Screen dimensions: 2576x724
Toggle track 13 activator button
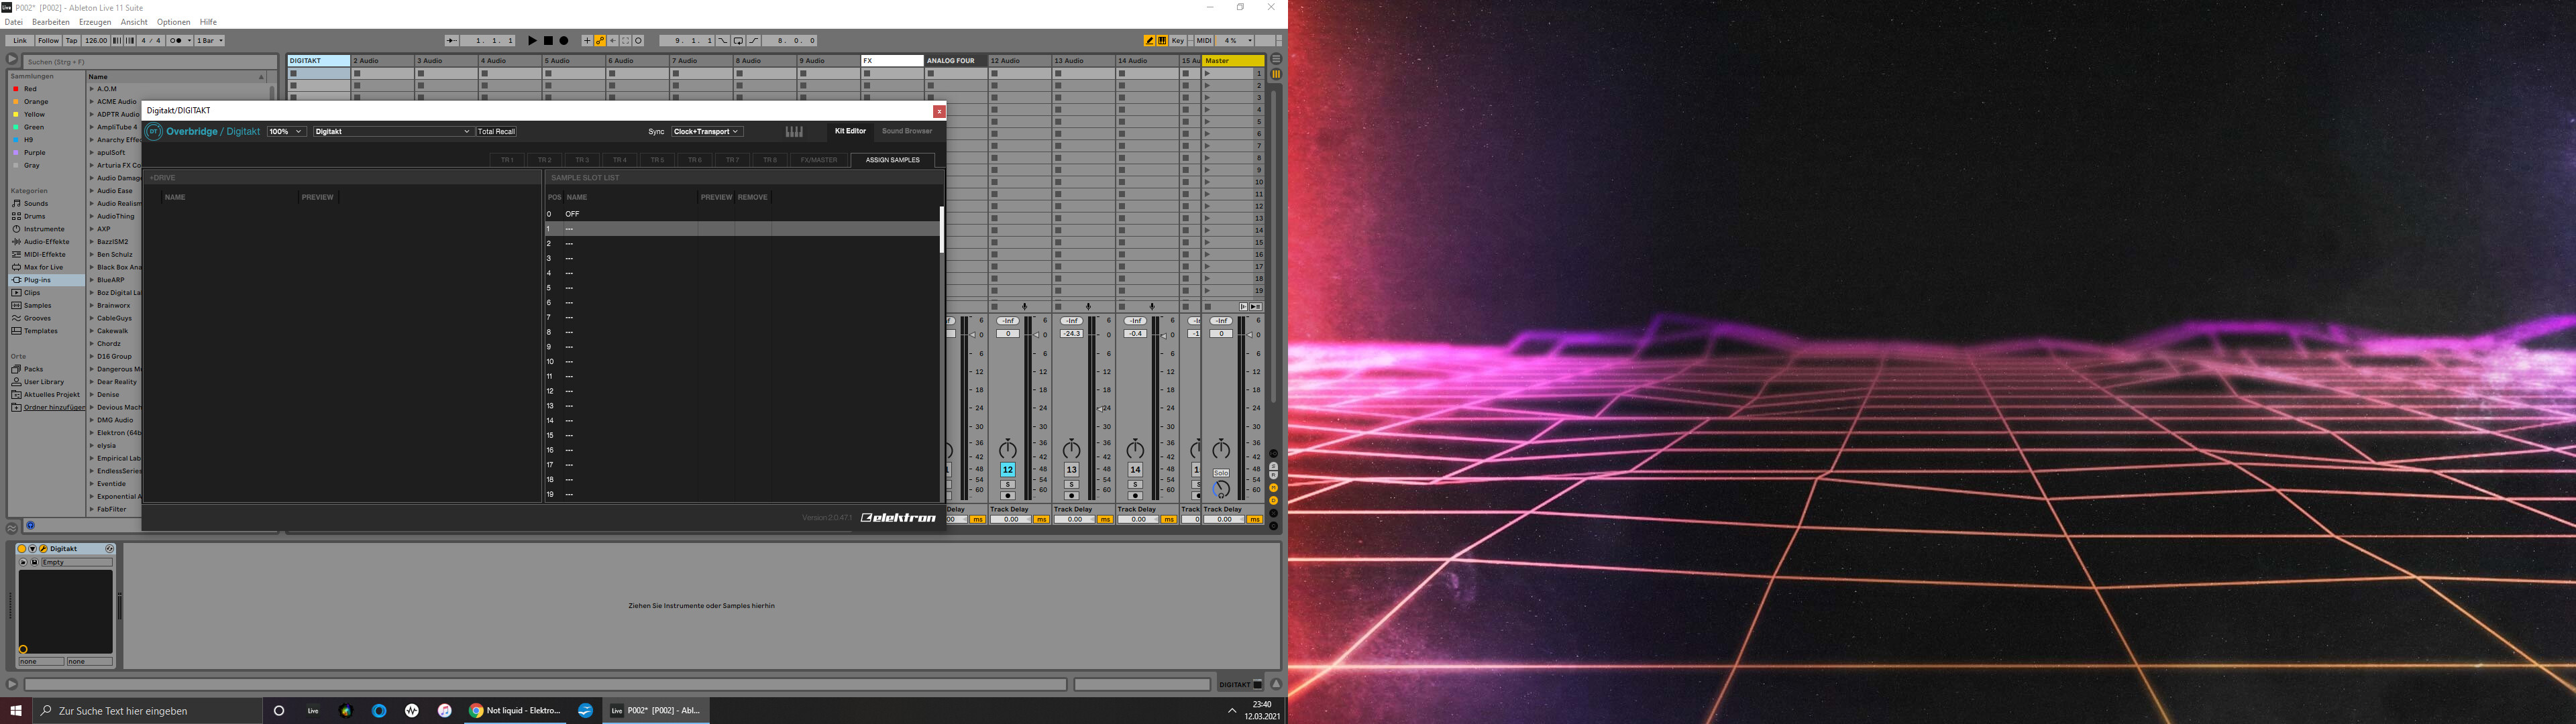[x=1071, y=470]
